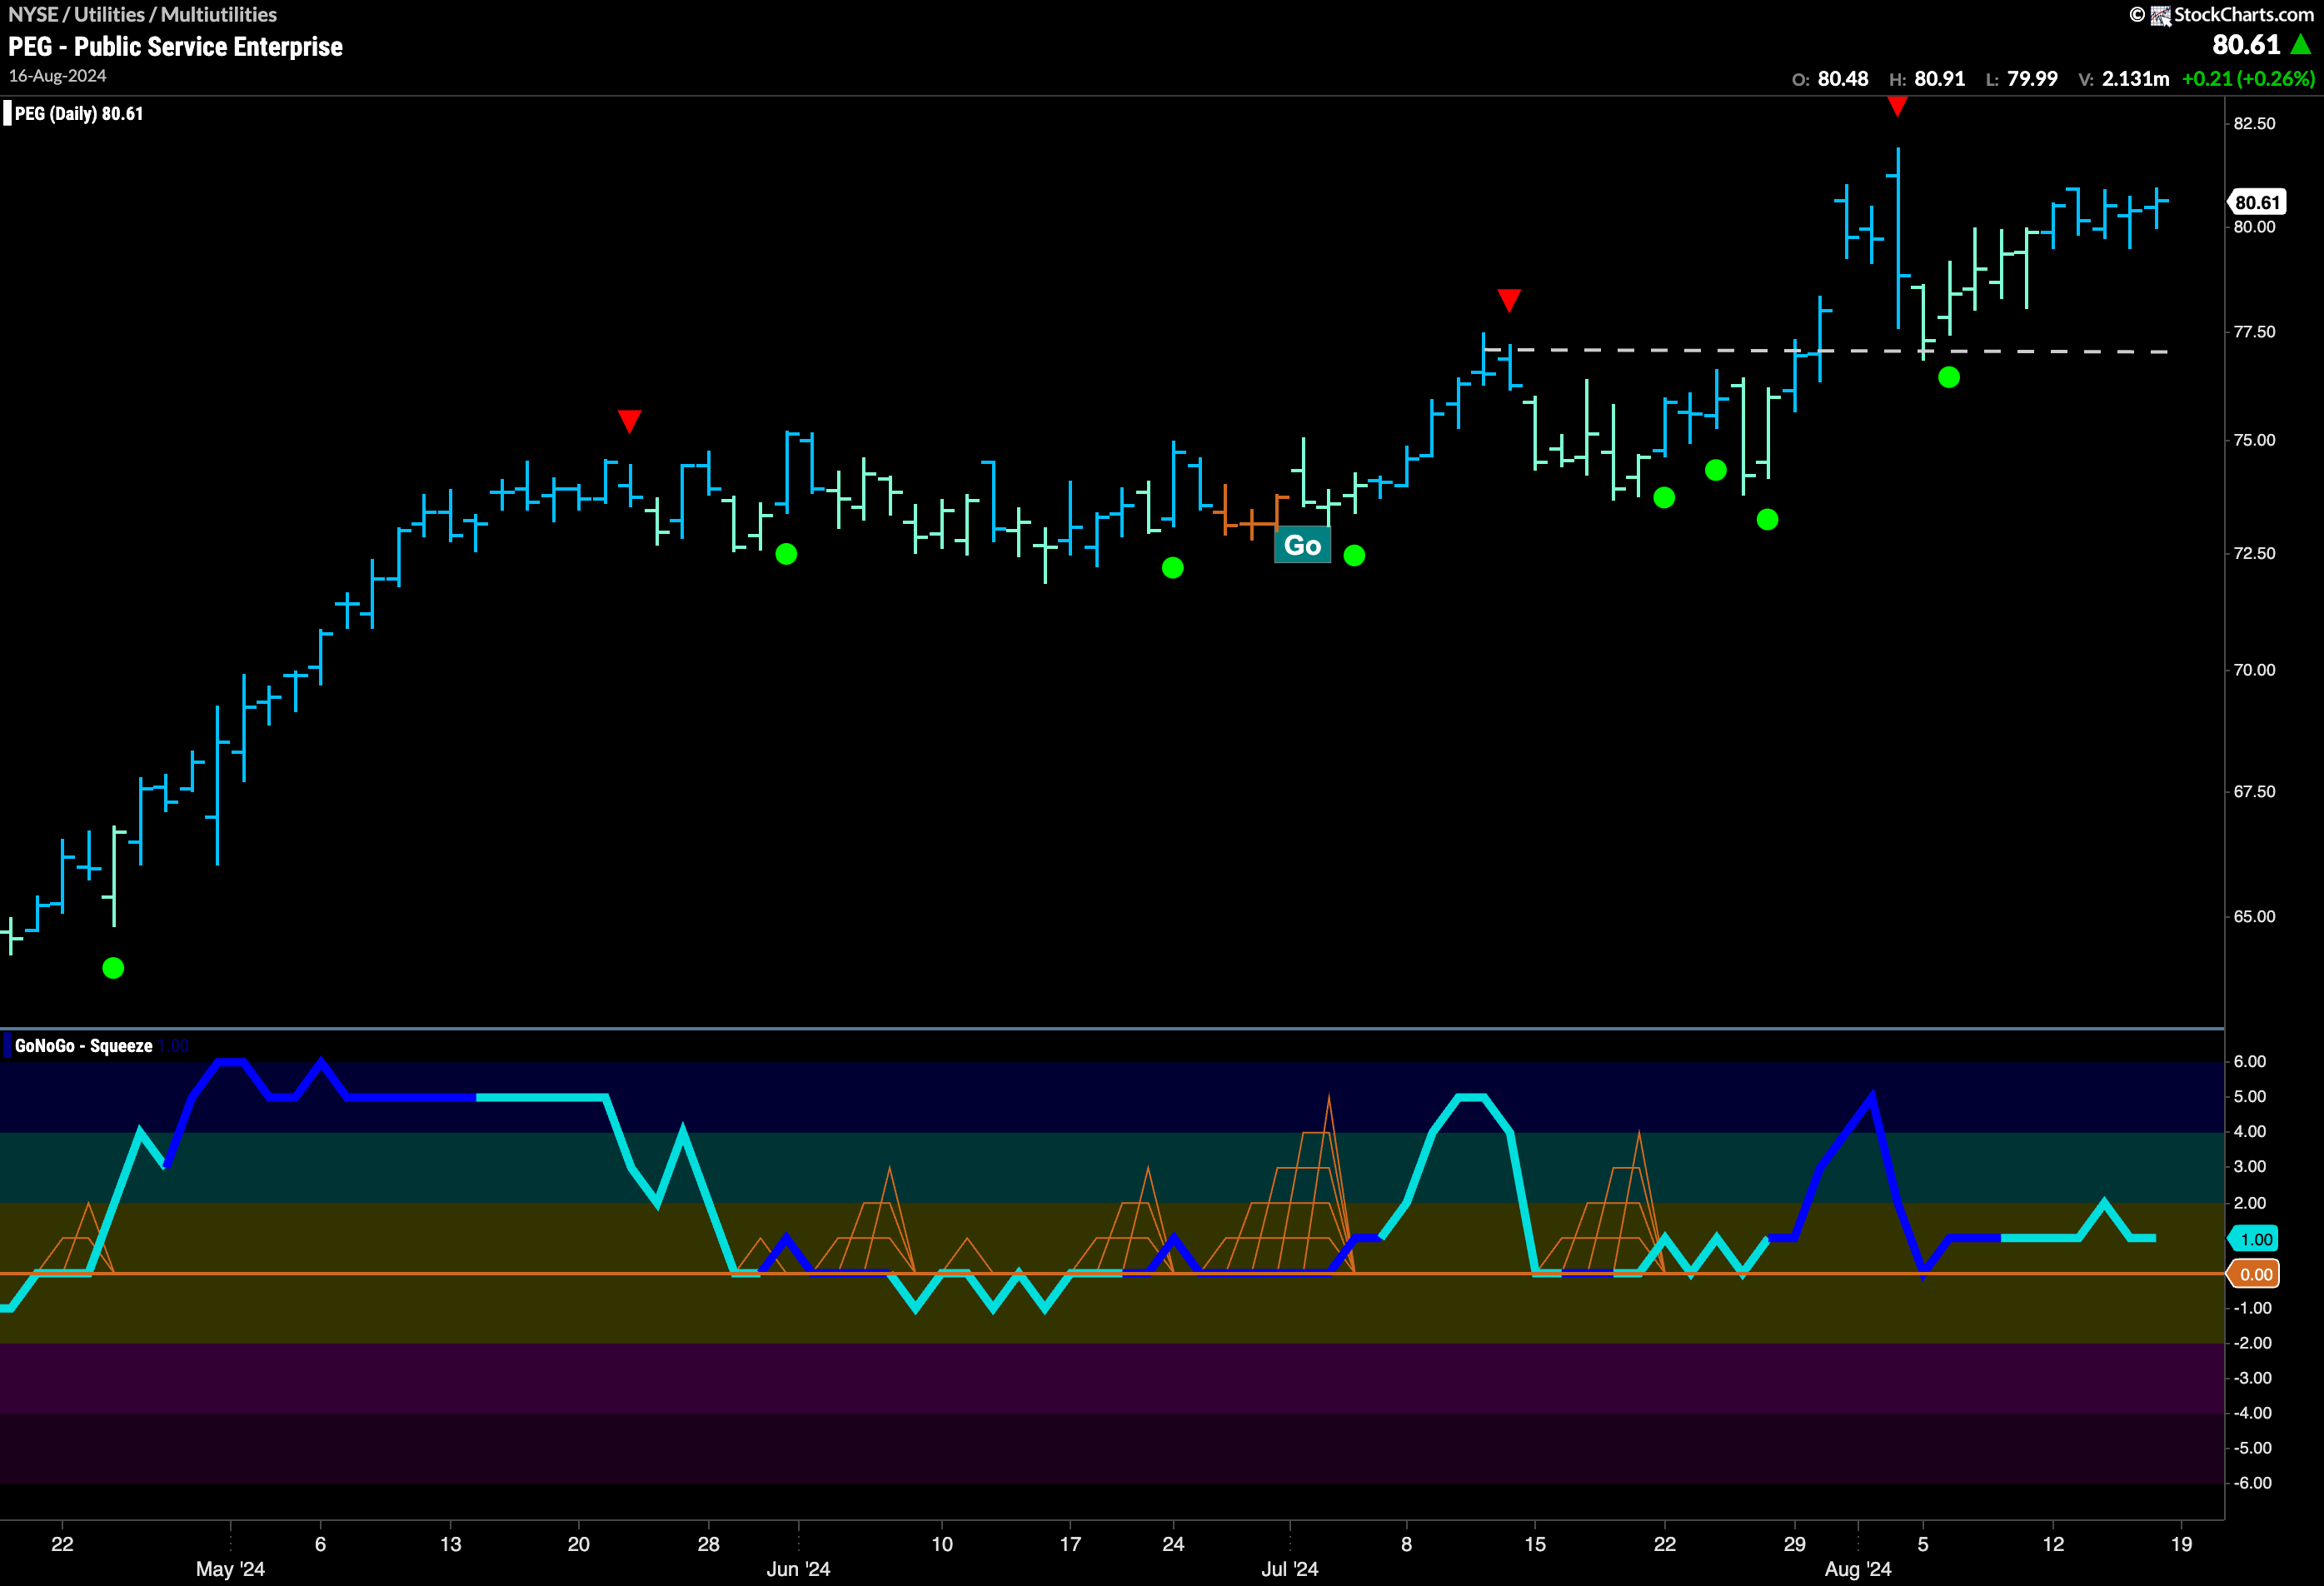The height and width of the screenshot is (1586, 2324).
Task: Click the volume value 2.131m
Action: click(x=2136, y=79)
